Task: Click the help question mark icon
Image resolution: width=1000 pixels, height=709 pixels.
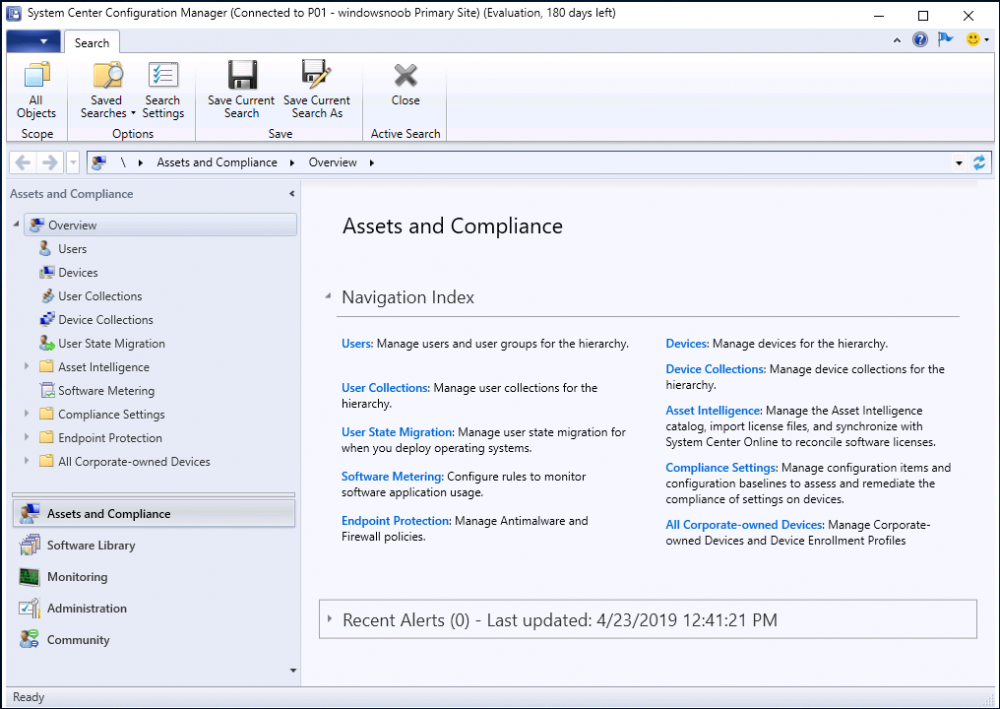Action: (x=920, y=40)
